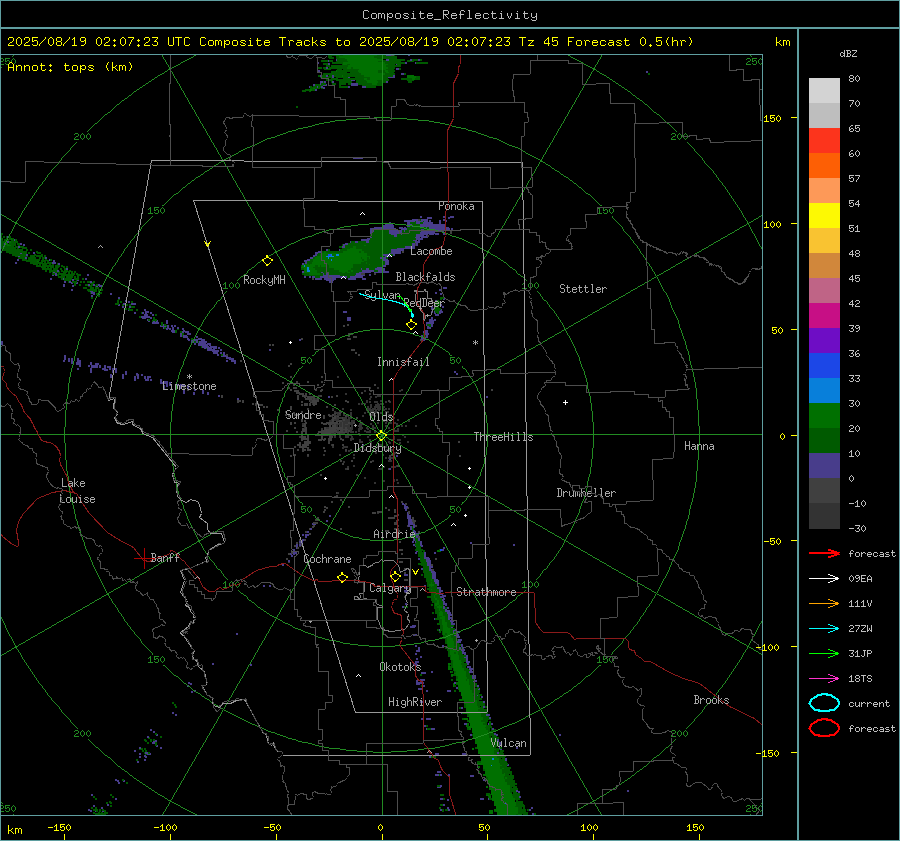
Task: Click the cyan current ellipse legend icon
Action: [824, 703]
